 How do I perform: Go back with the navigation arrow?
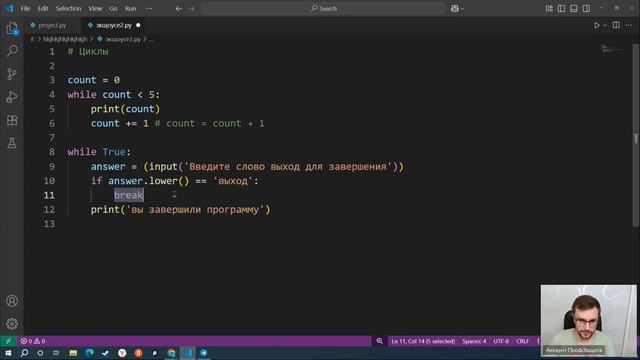[x=179, y=9]
